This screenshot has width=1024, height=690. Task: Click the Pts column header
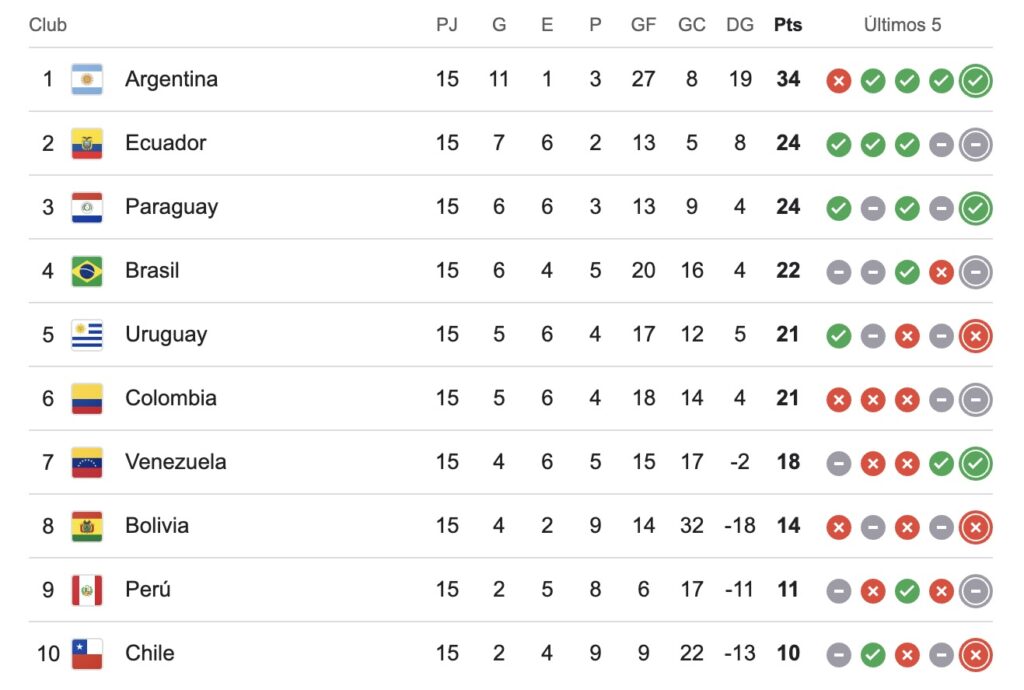point(788,25)
